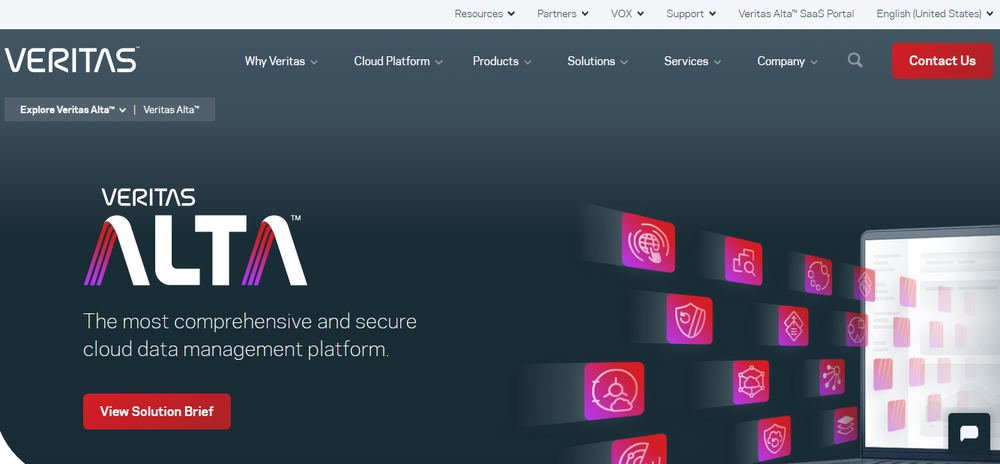
Task: Open the Company menu
Action: coord(788,61)
